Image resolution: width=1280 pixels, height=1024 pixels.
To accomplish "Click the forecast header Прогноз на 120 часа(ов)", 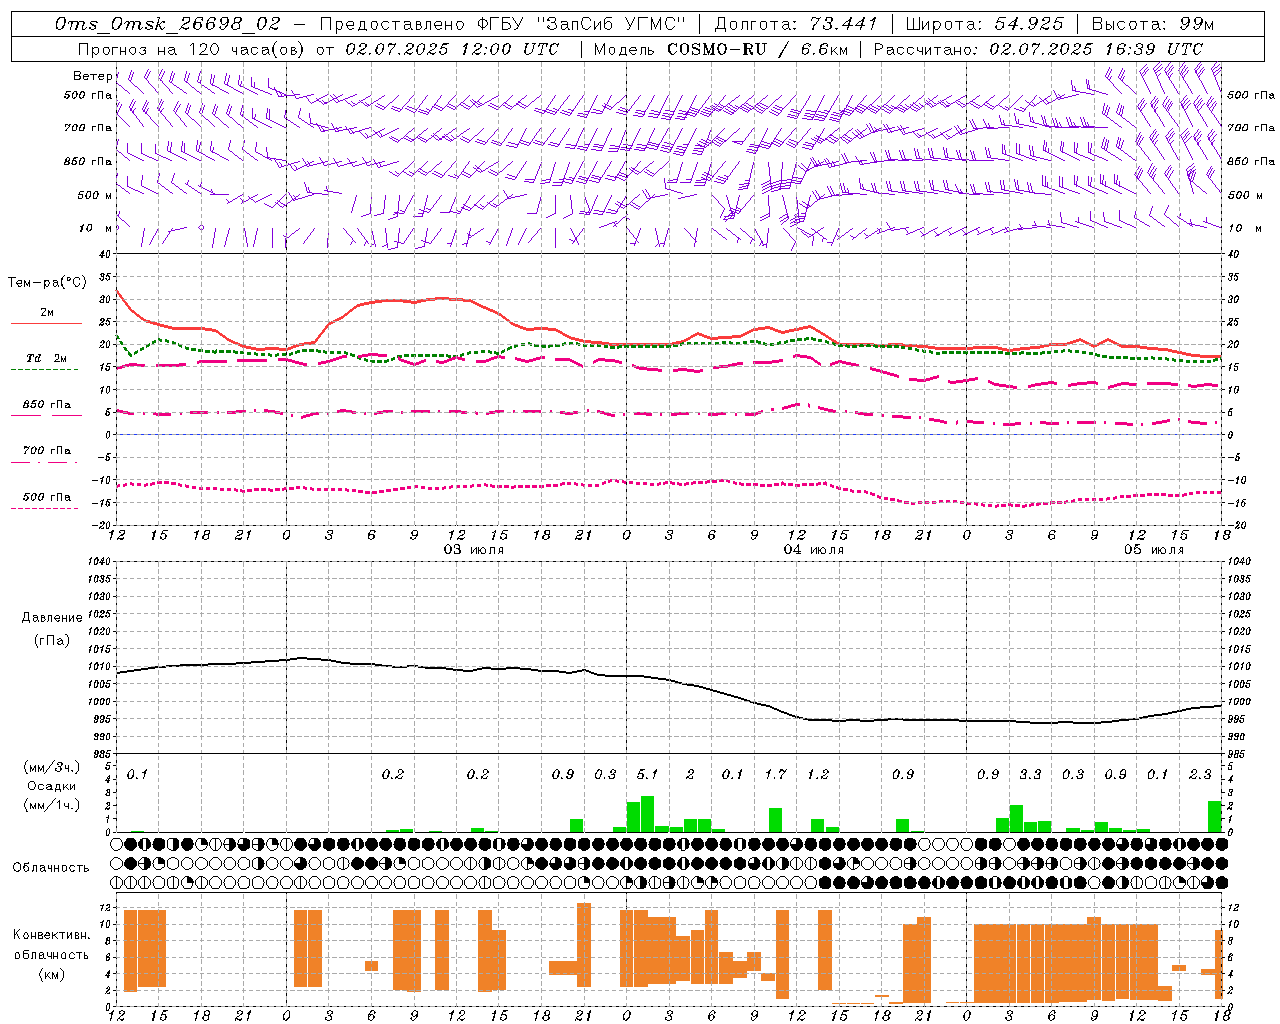I will [193, 48].
